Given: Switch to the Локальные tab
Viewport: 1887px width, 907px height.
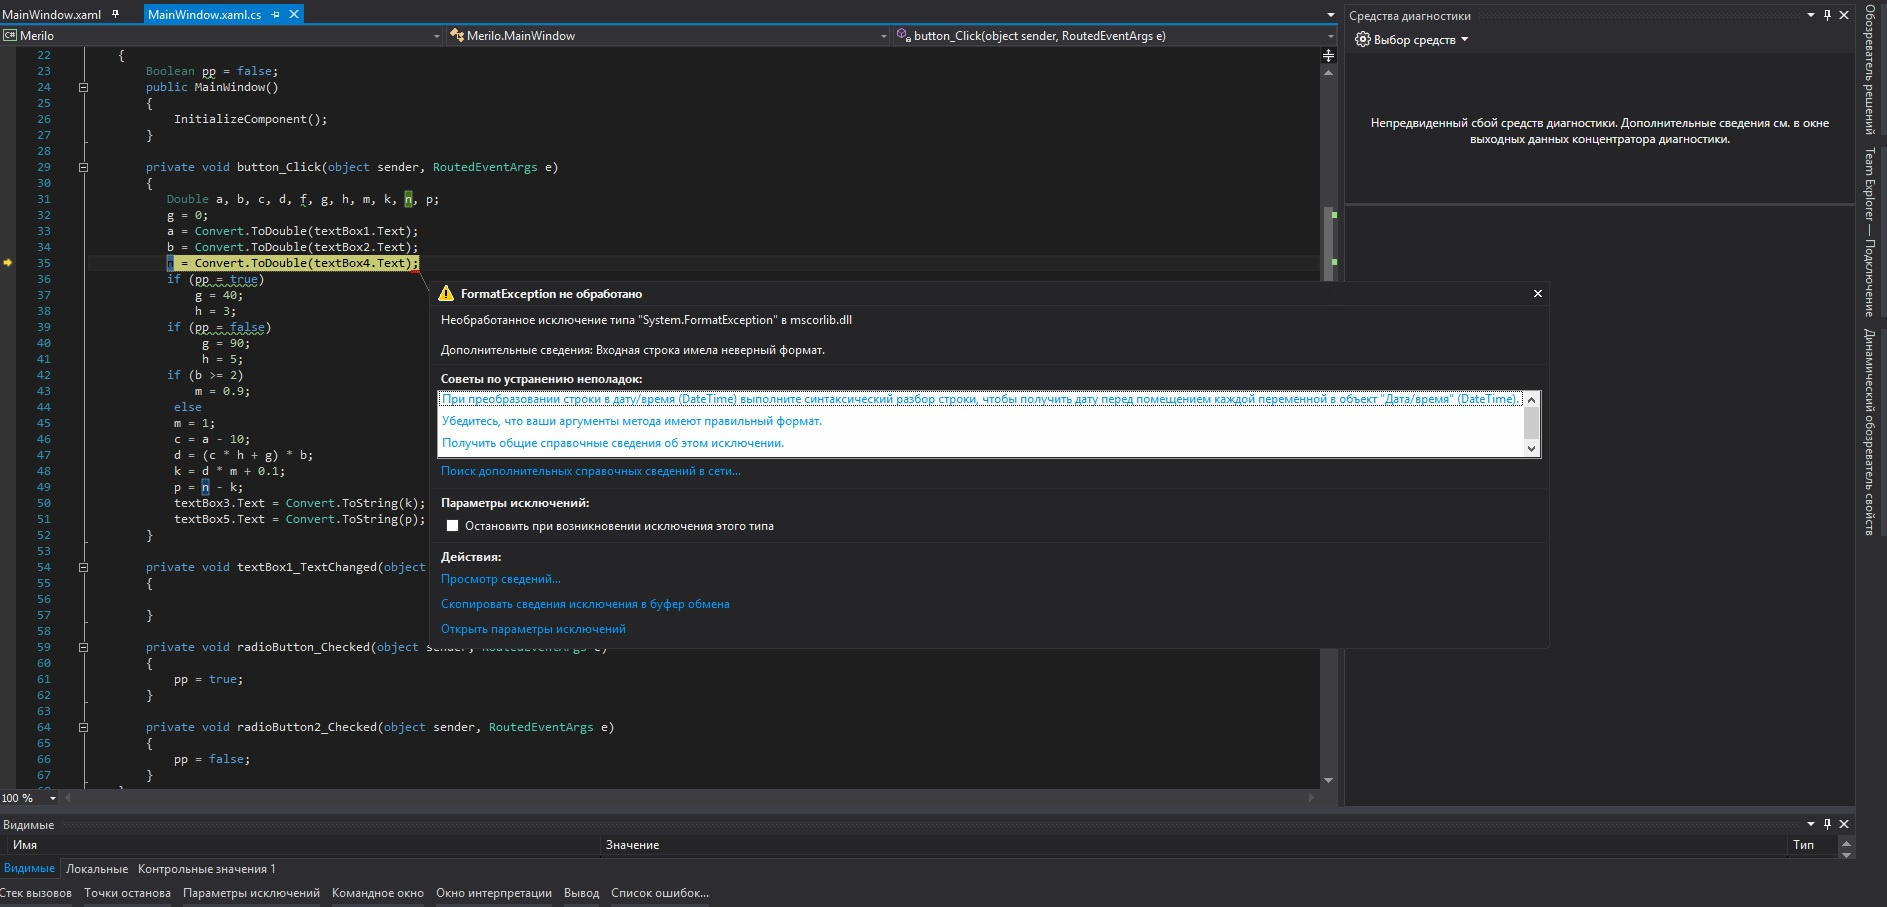Looking at the screenshot, I should [x=97, y=869].
